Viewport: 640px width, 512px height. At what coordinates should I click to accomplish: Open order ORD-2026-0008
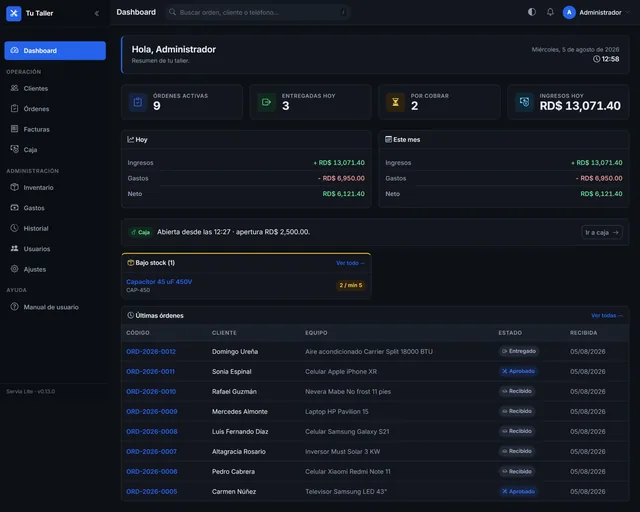click(152, 432)
